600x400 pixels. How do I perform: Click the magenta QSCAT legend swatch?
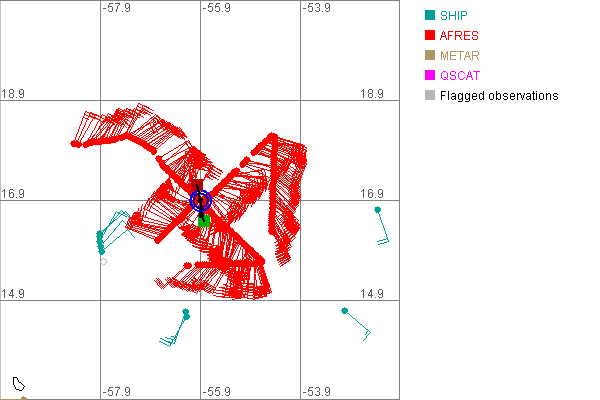pyautogui.click(x=430, y=76)
